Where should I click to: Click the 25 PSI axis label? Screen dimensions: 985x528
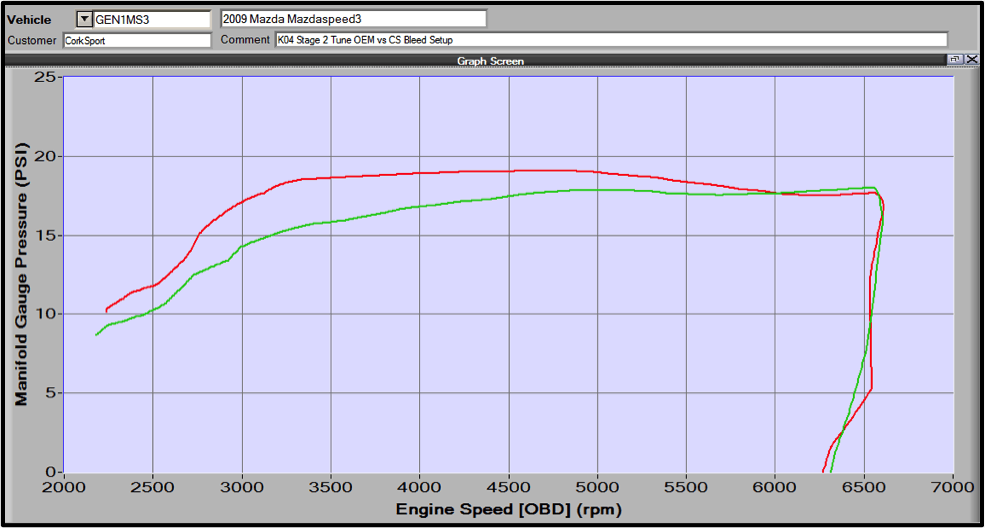(x=45, y=77)
